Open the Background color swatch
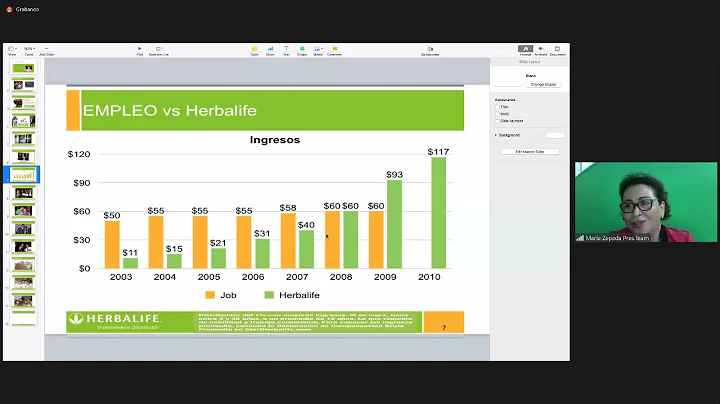 (x=555, y=135)
